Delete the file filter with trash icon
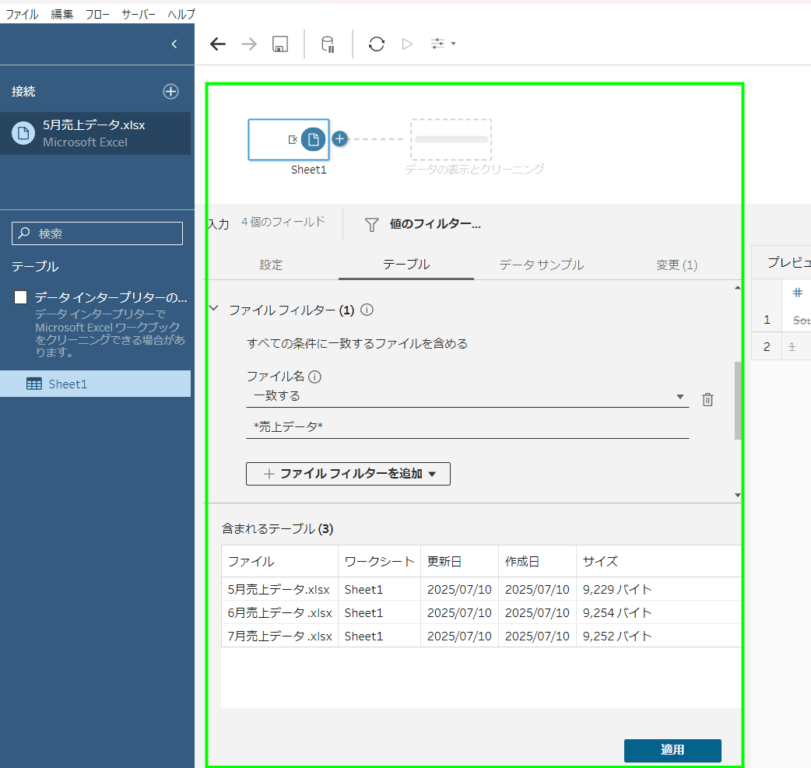This screenshot has width=811, height=768. 707,399
